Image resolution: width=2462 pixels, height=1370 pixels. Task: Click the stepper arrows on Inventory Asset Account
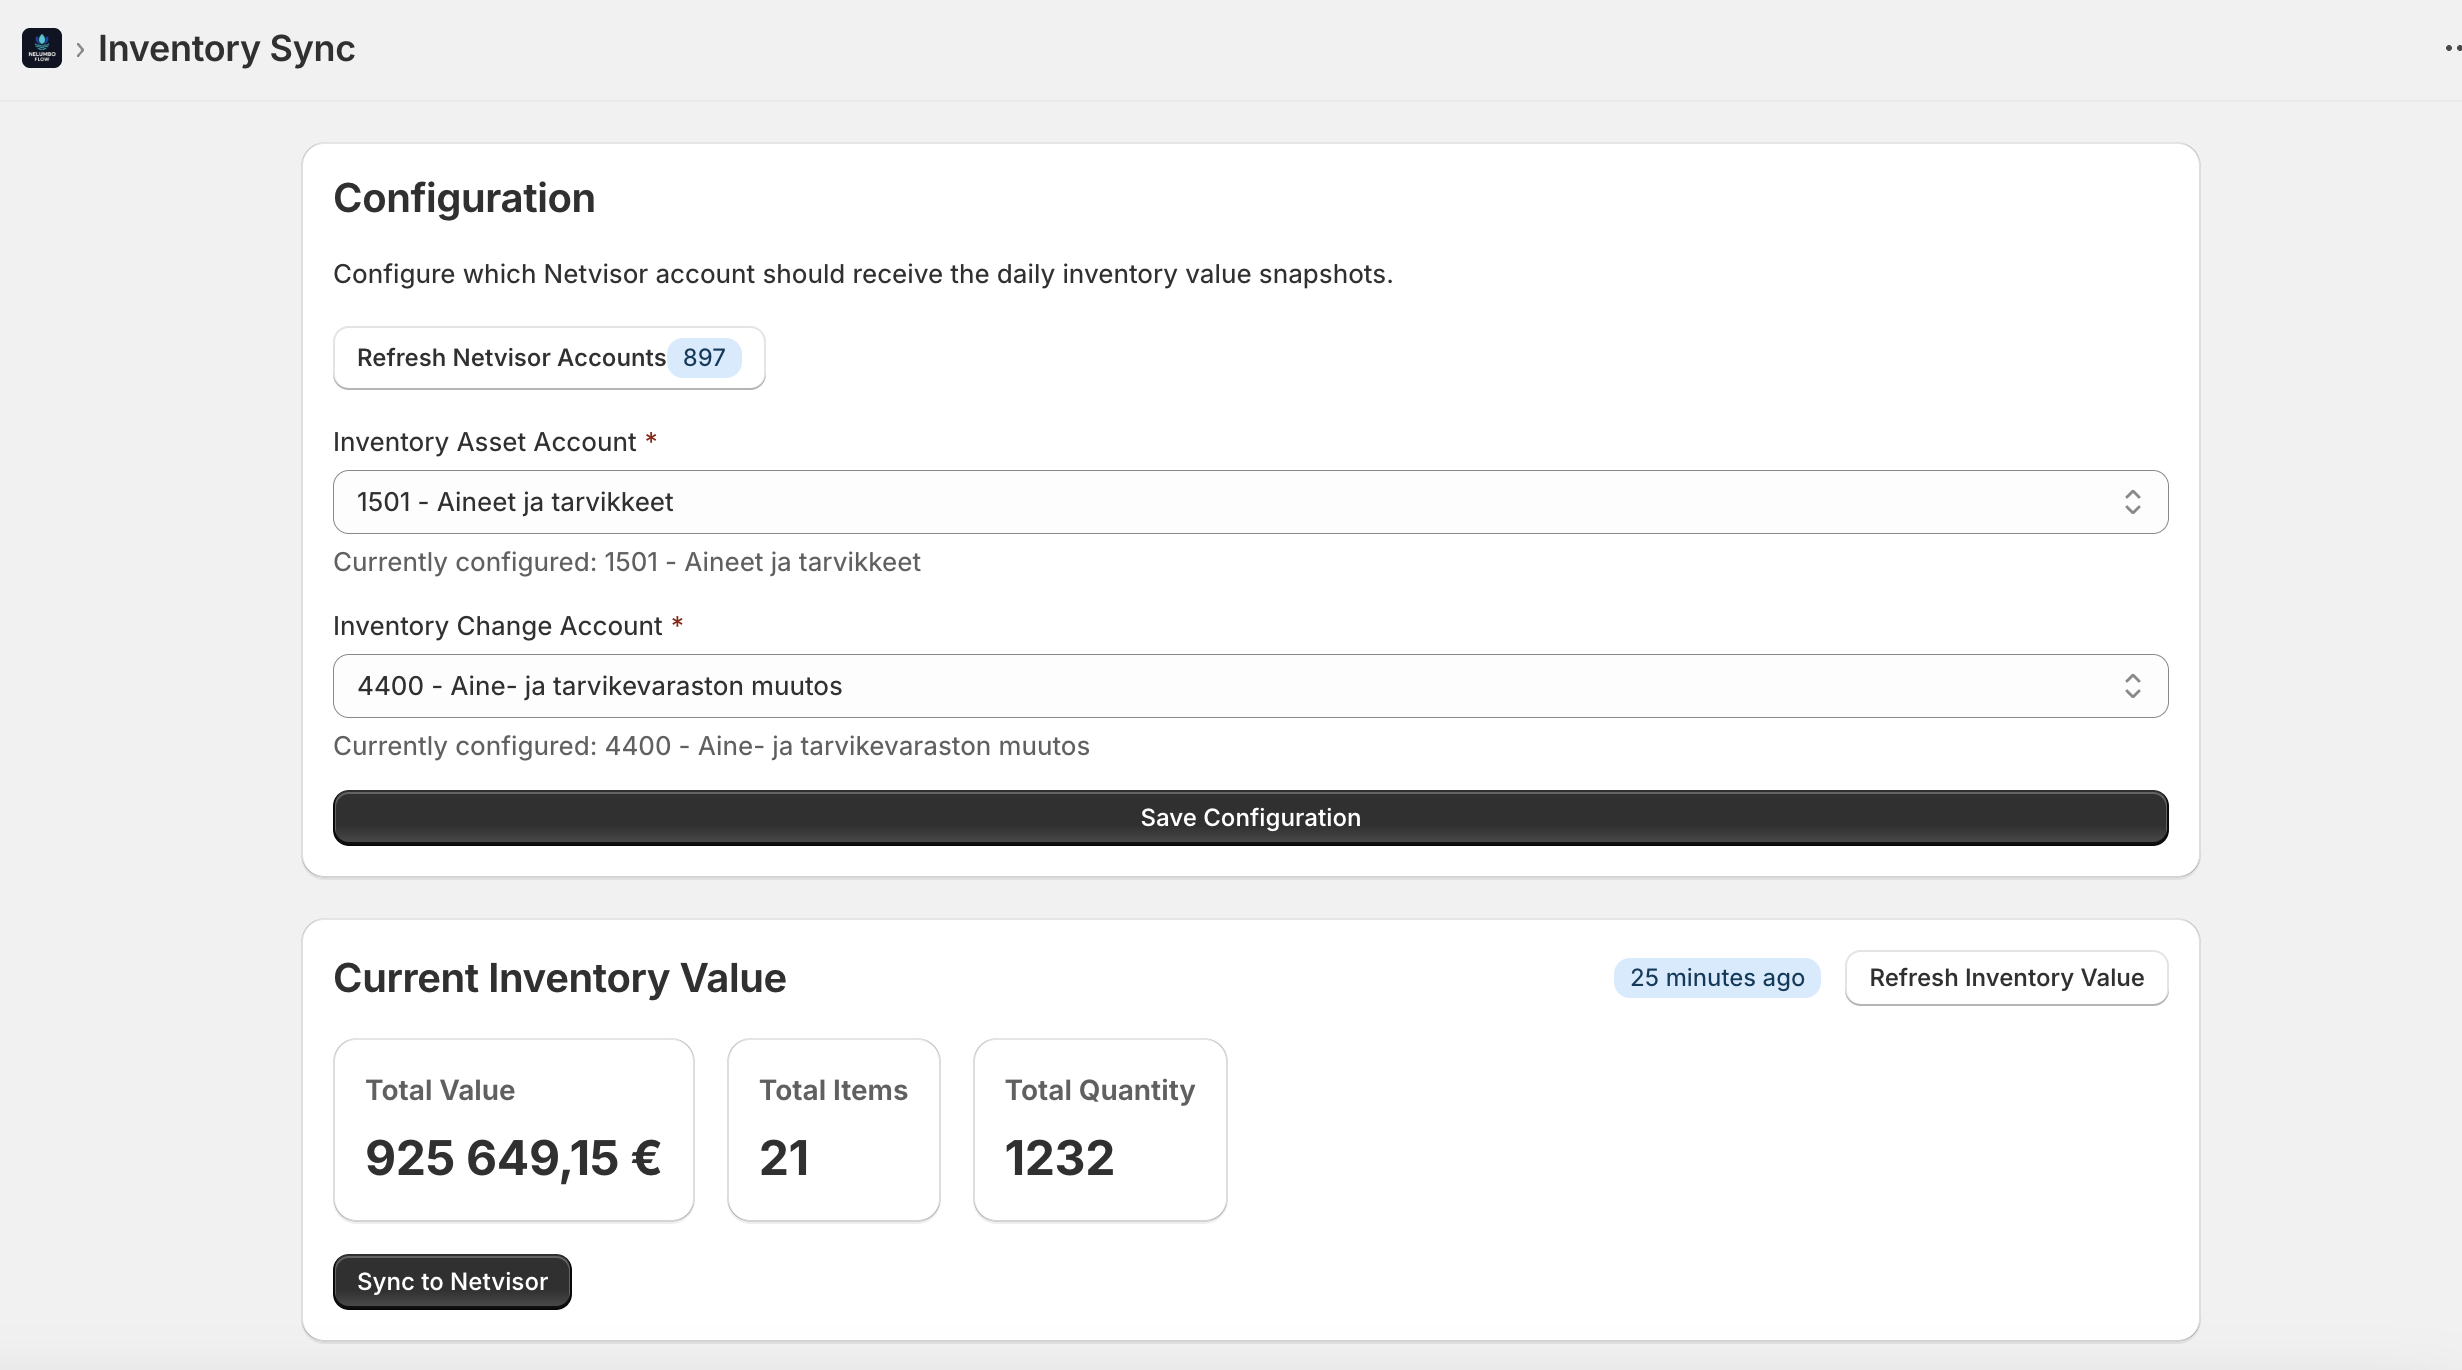2134,502
